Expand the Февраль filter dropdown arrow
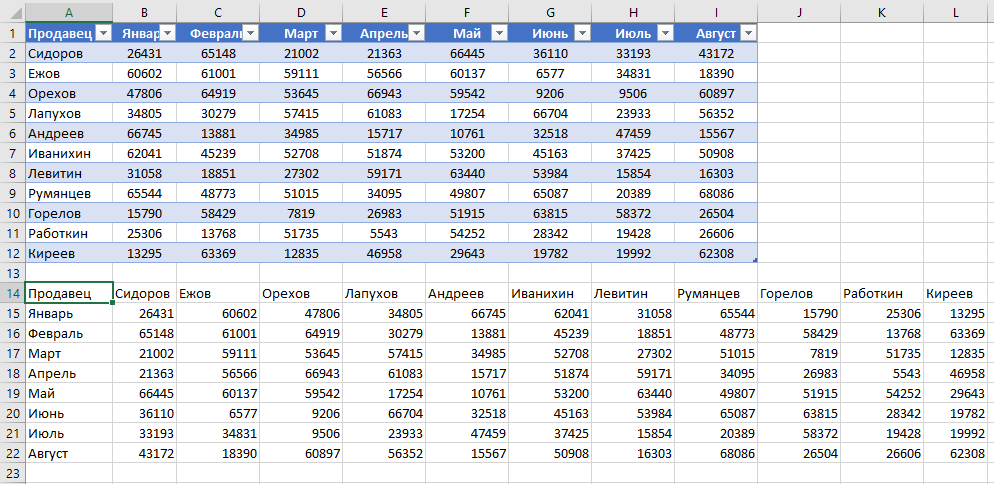This screenshot has width=994, height=484. point(250,33)
